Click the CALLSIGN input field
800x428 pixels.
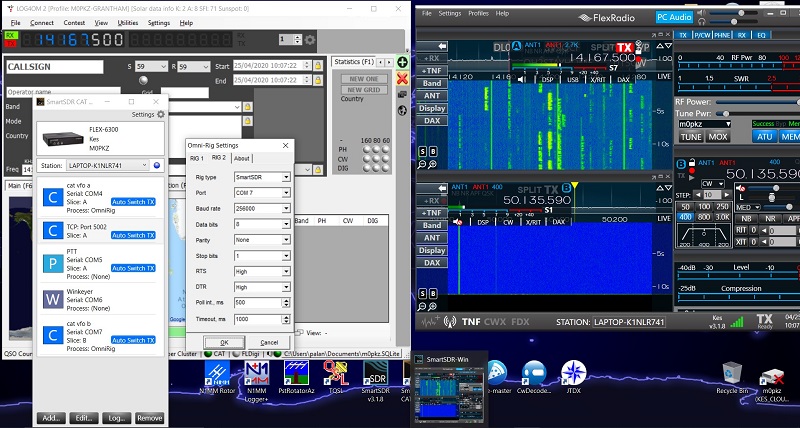point(55,67)
